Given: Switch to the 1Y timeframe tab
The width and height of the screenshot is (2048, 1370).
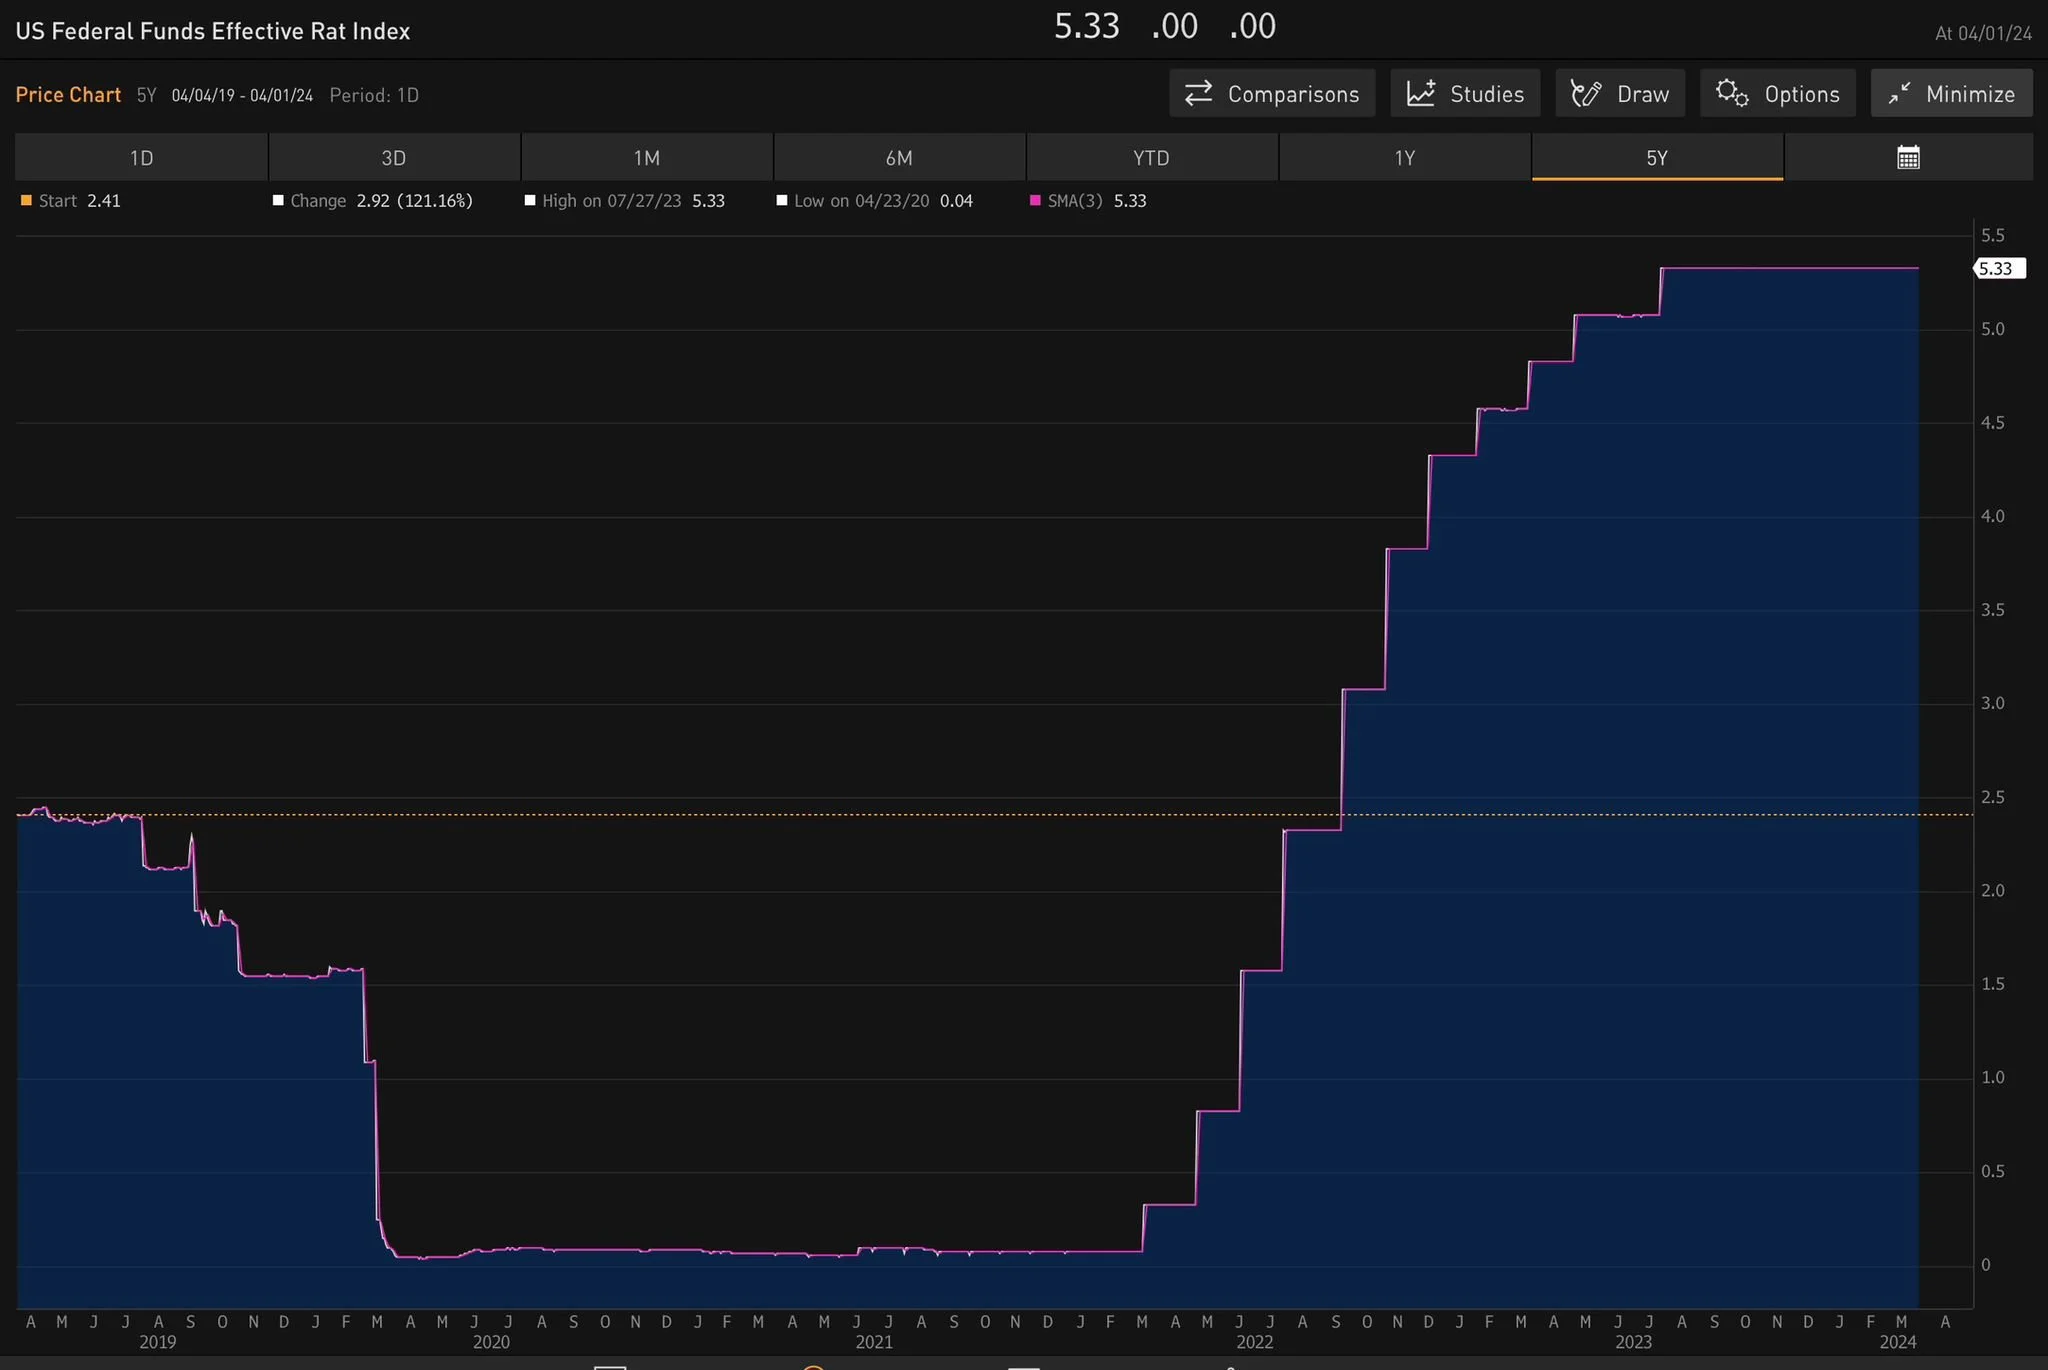Looking at the screenshot, I should (x=1404, y=158).
